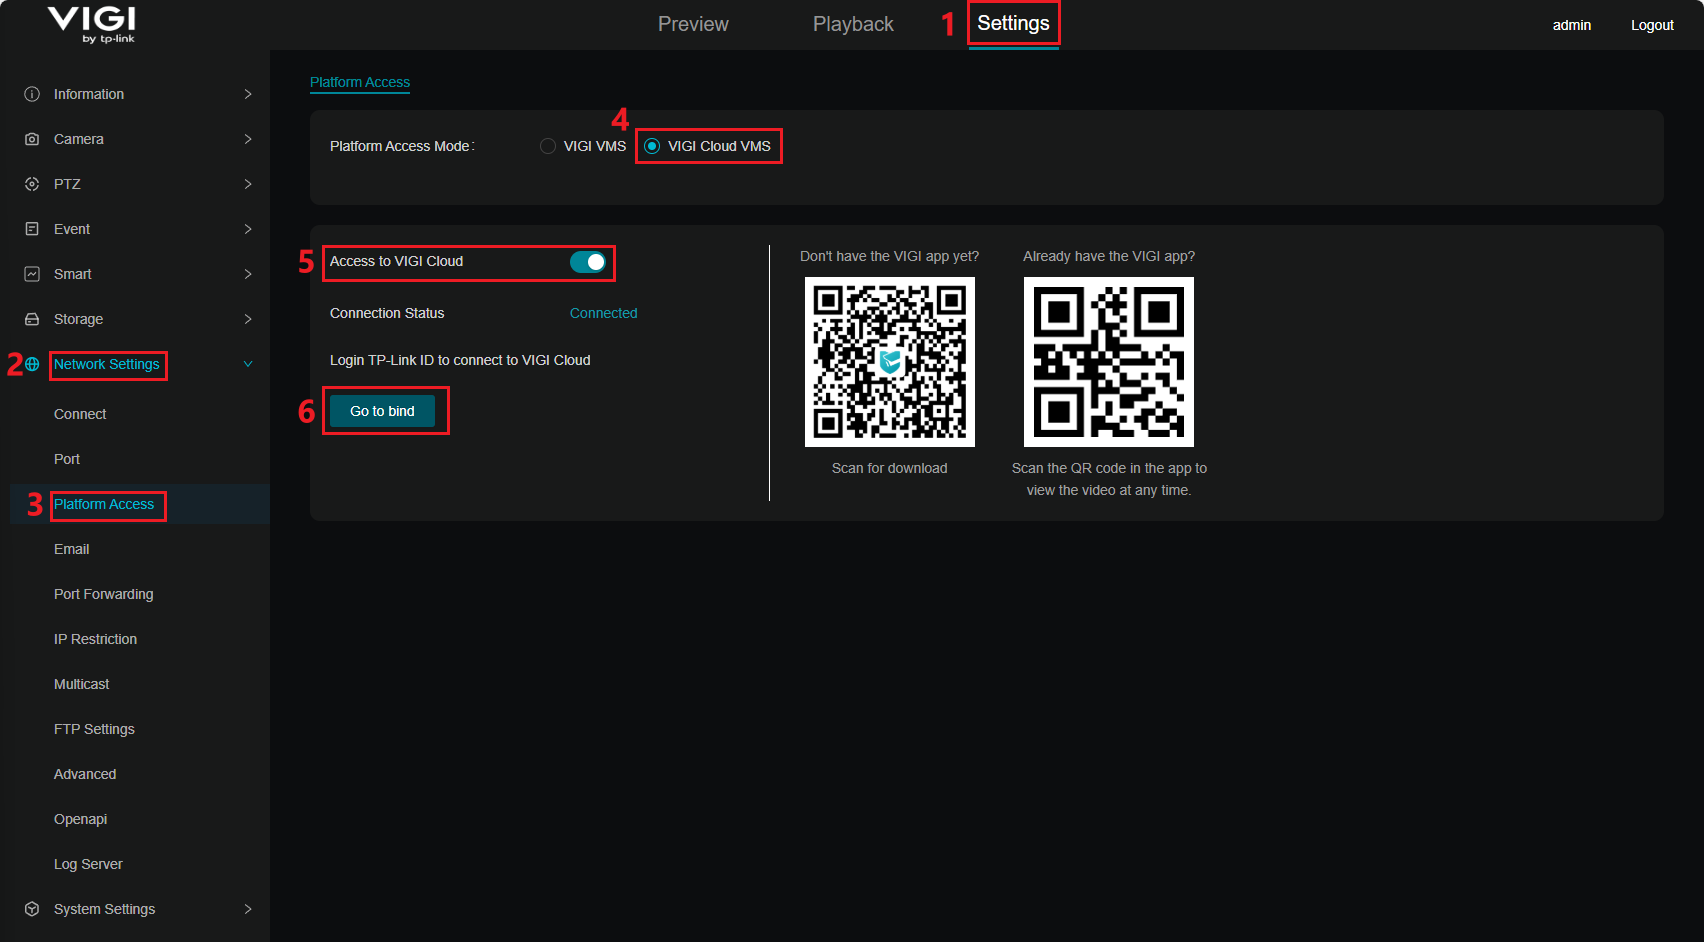Click the Network Settings globe icon
Image resolution: width=1704 pixels, height=942 pixels.
32,364
